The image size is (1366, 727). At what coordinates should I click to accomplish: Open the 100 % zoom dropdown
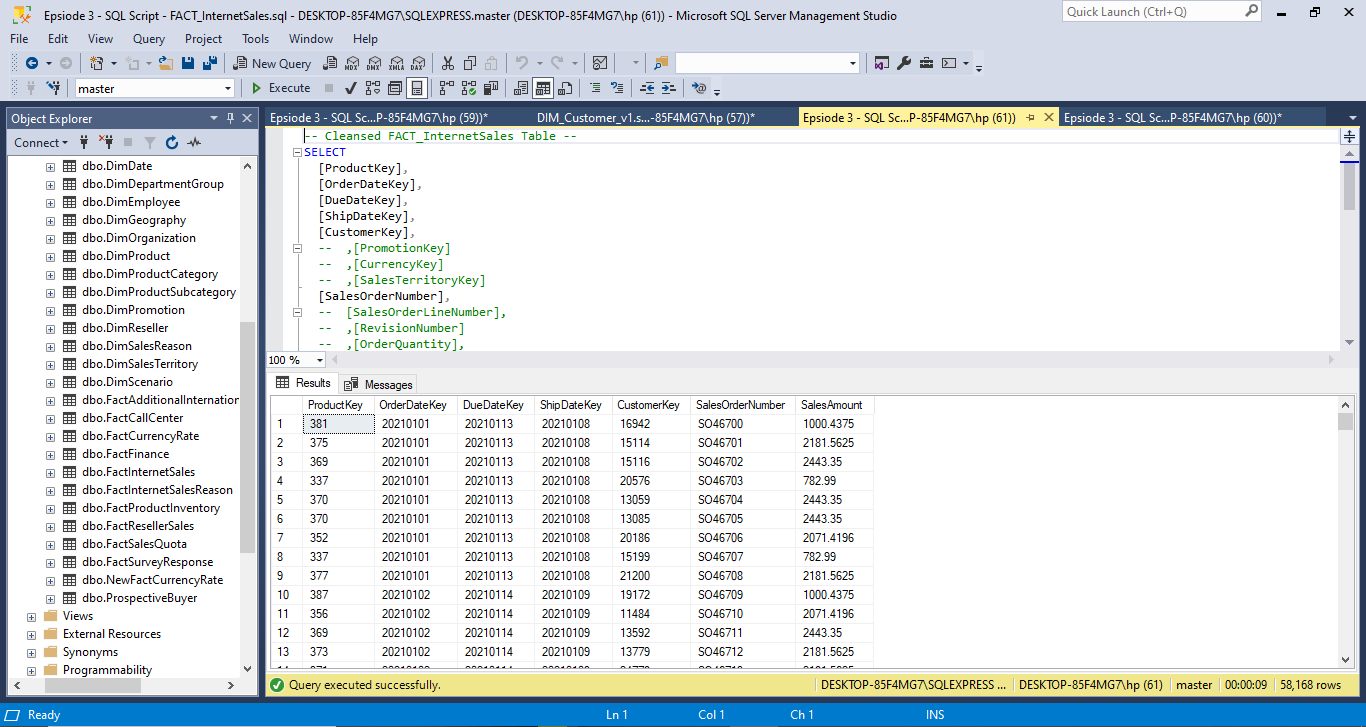(x=320, y=360)
